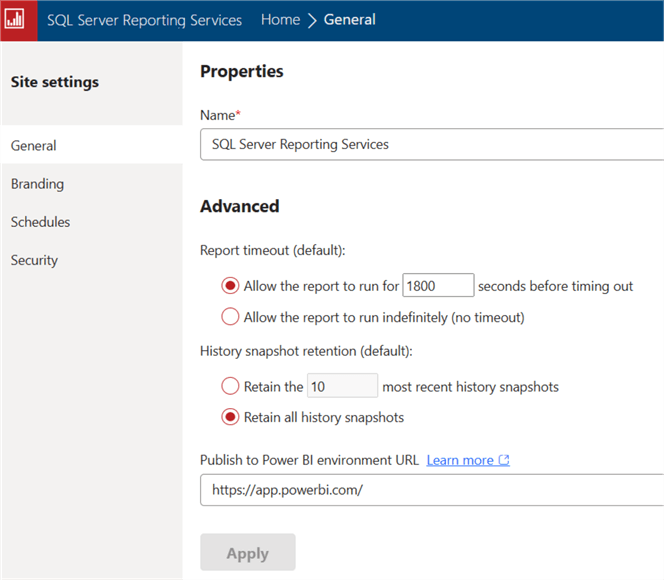Click the external link icon beside Learn more
664x580 pixels.
click(x=504, y=461)
